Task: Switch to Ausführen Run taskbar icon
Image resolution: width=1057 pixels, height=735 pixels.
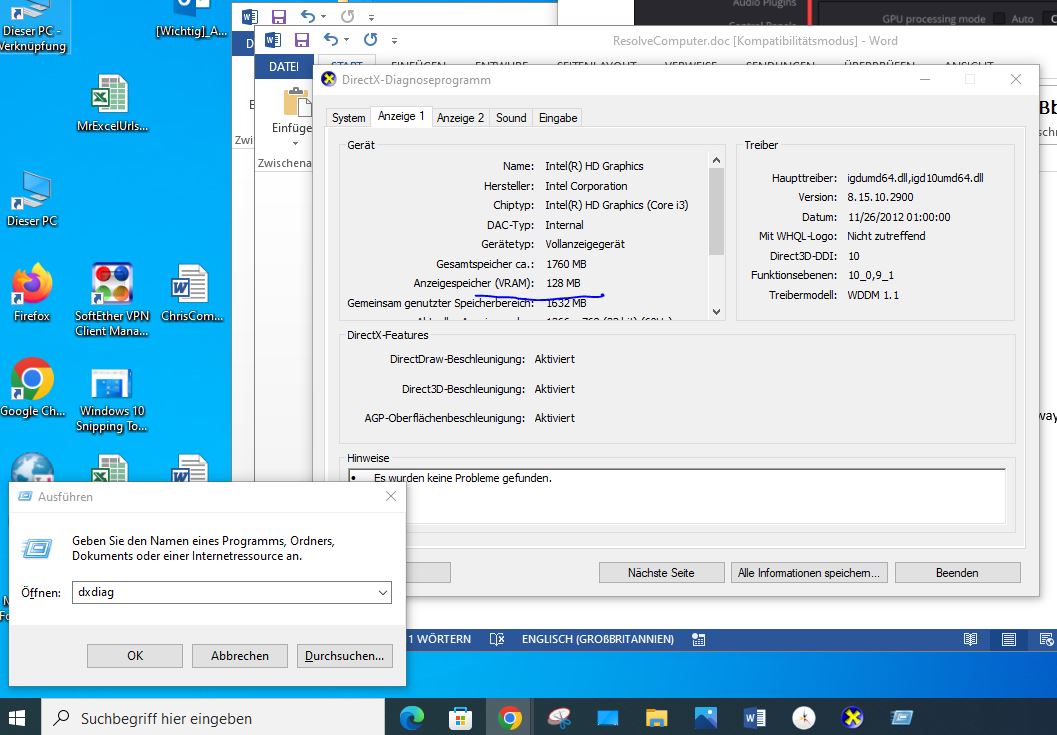Action: 902,717
